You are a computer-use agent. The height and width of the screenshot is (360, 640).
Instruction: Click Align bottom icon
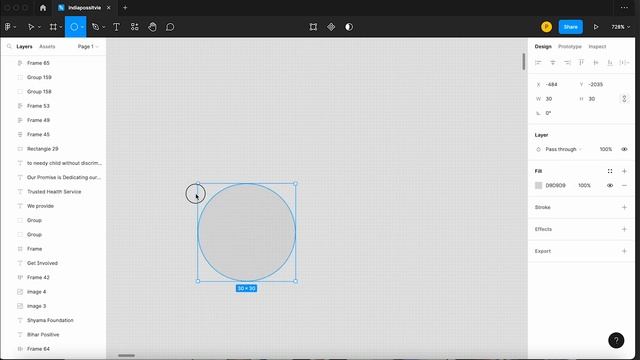coord(610,62)
